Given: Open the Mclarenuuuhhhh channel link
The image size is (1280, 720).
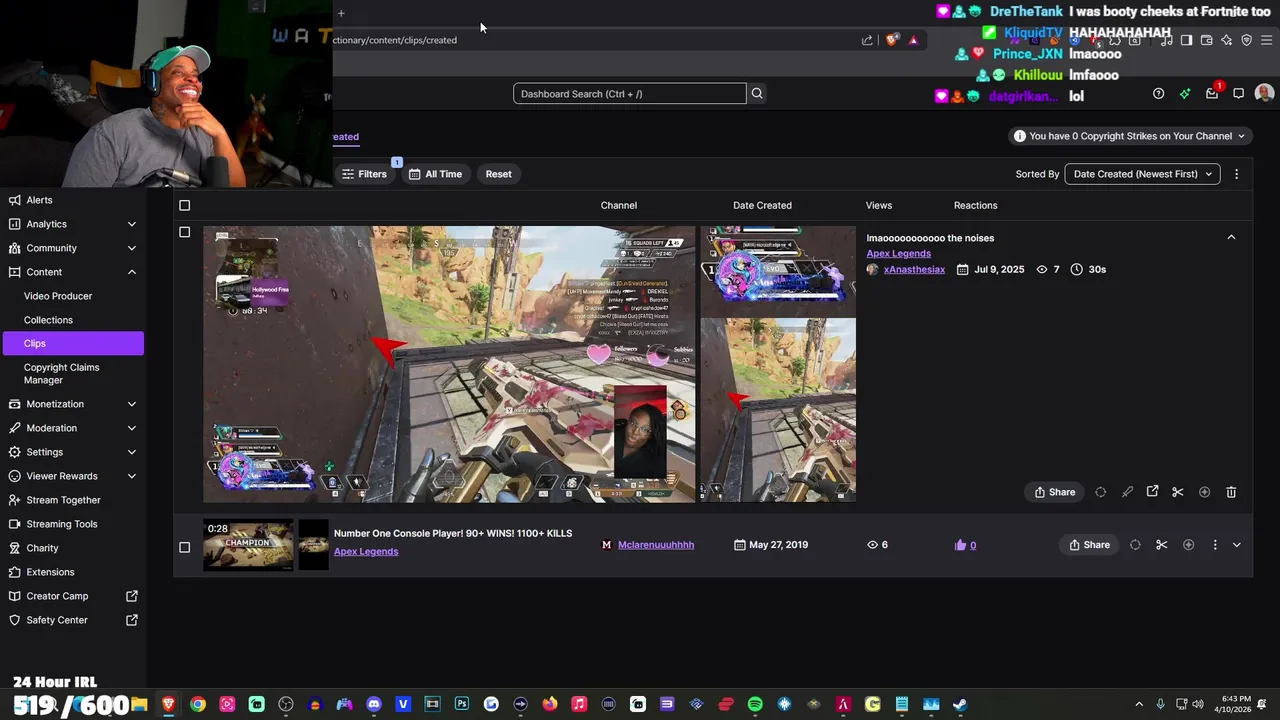Looking at the screenshot, I should click(x=656, y=545).
